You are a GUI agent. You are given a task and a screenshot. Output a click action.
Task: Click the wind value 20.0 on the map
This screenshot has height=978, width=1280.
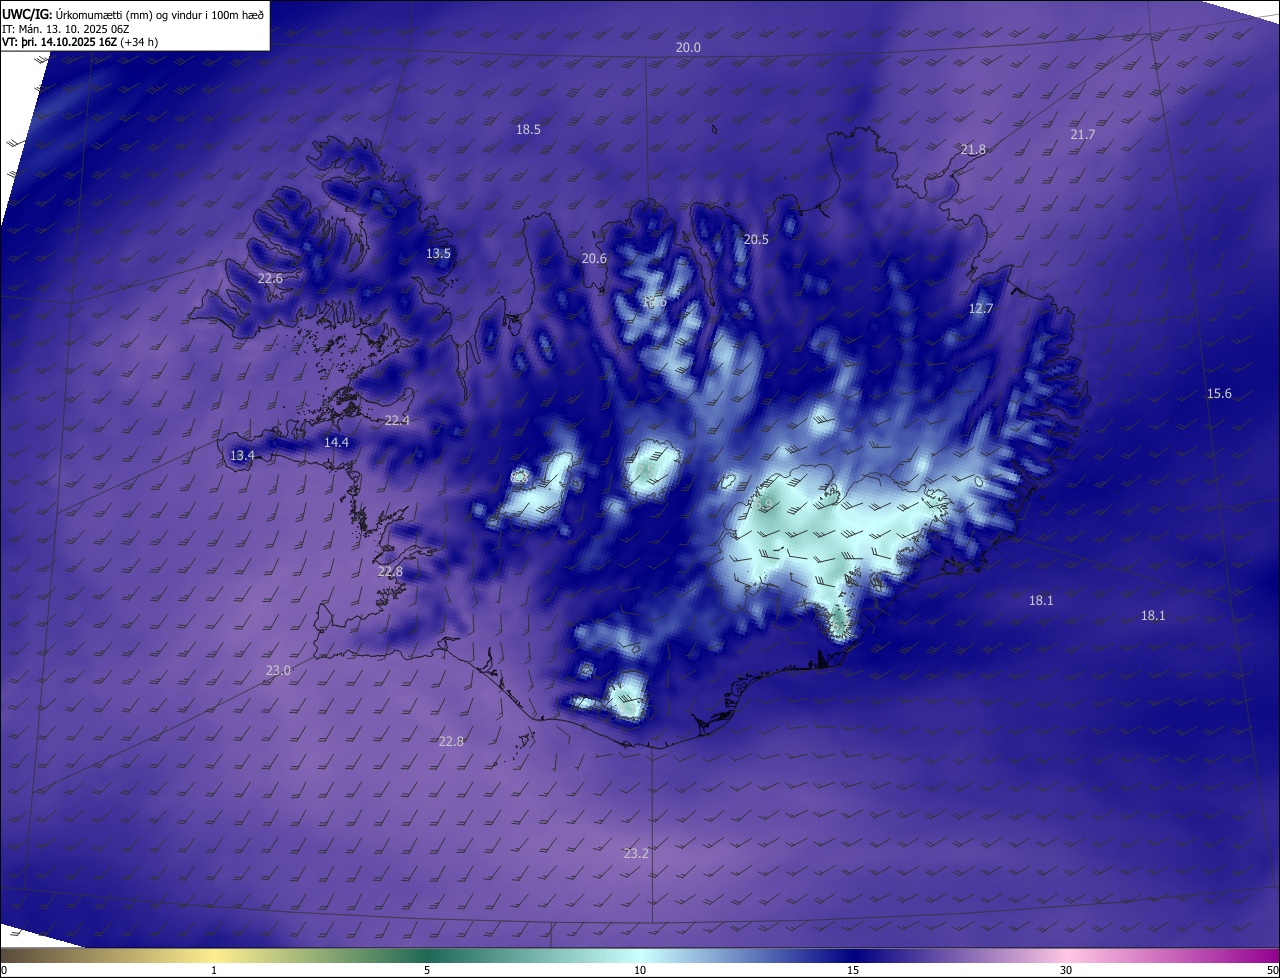[688, 48]
